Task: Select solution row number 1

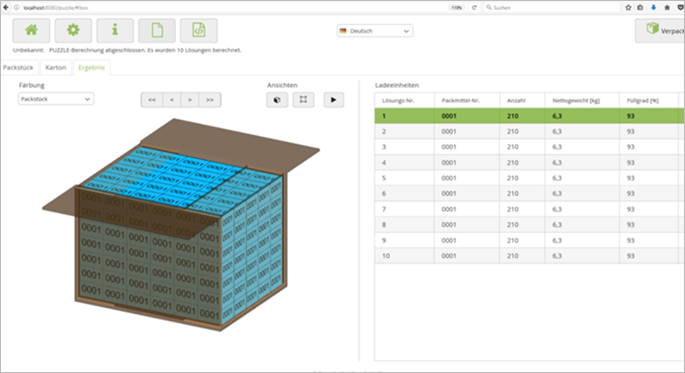Action: click(529, 116)
